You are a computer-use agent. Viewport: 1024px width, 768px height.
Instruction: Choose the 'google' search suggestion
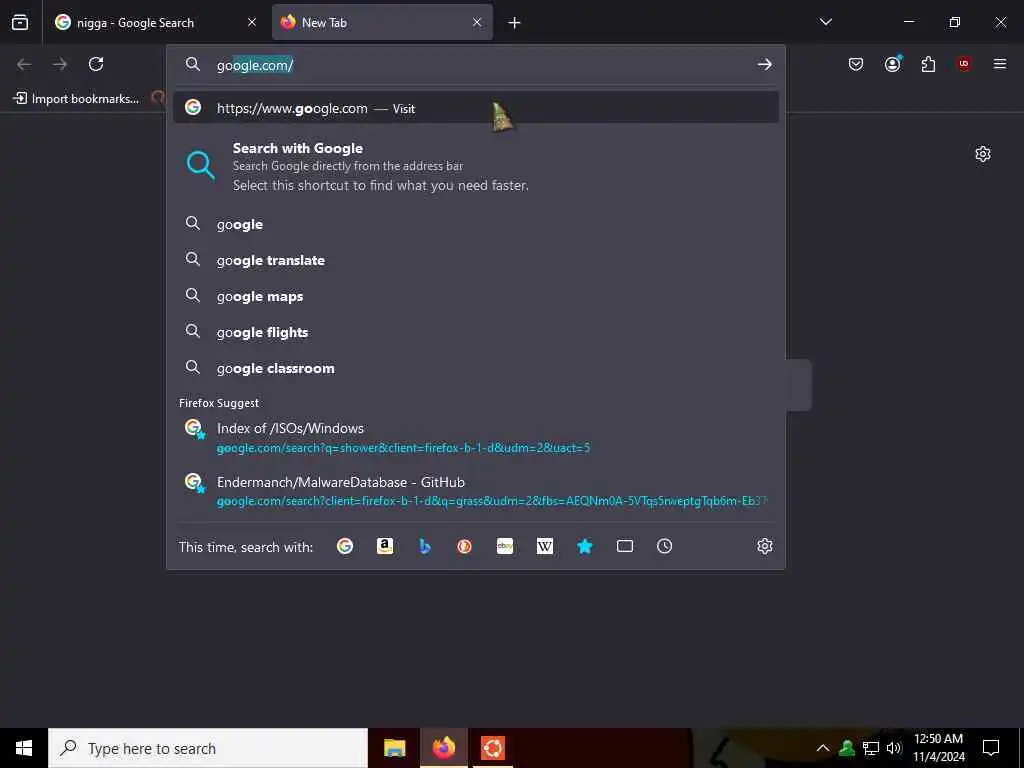[476, 224]
